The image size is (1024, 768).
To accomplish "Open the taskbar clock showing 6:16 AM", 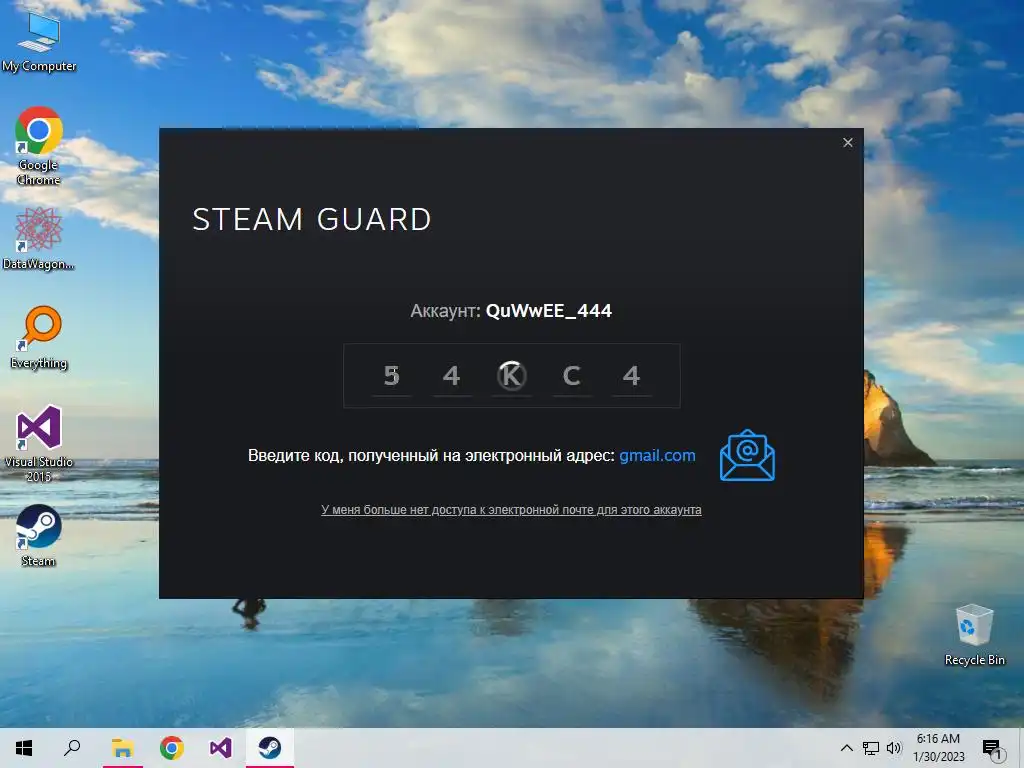I will (x=938, y=748).
